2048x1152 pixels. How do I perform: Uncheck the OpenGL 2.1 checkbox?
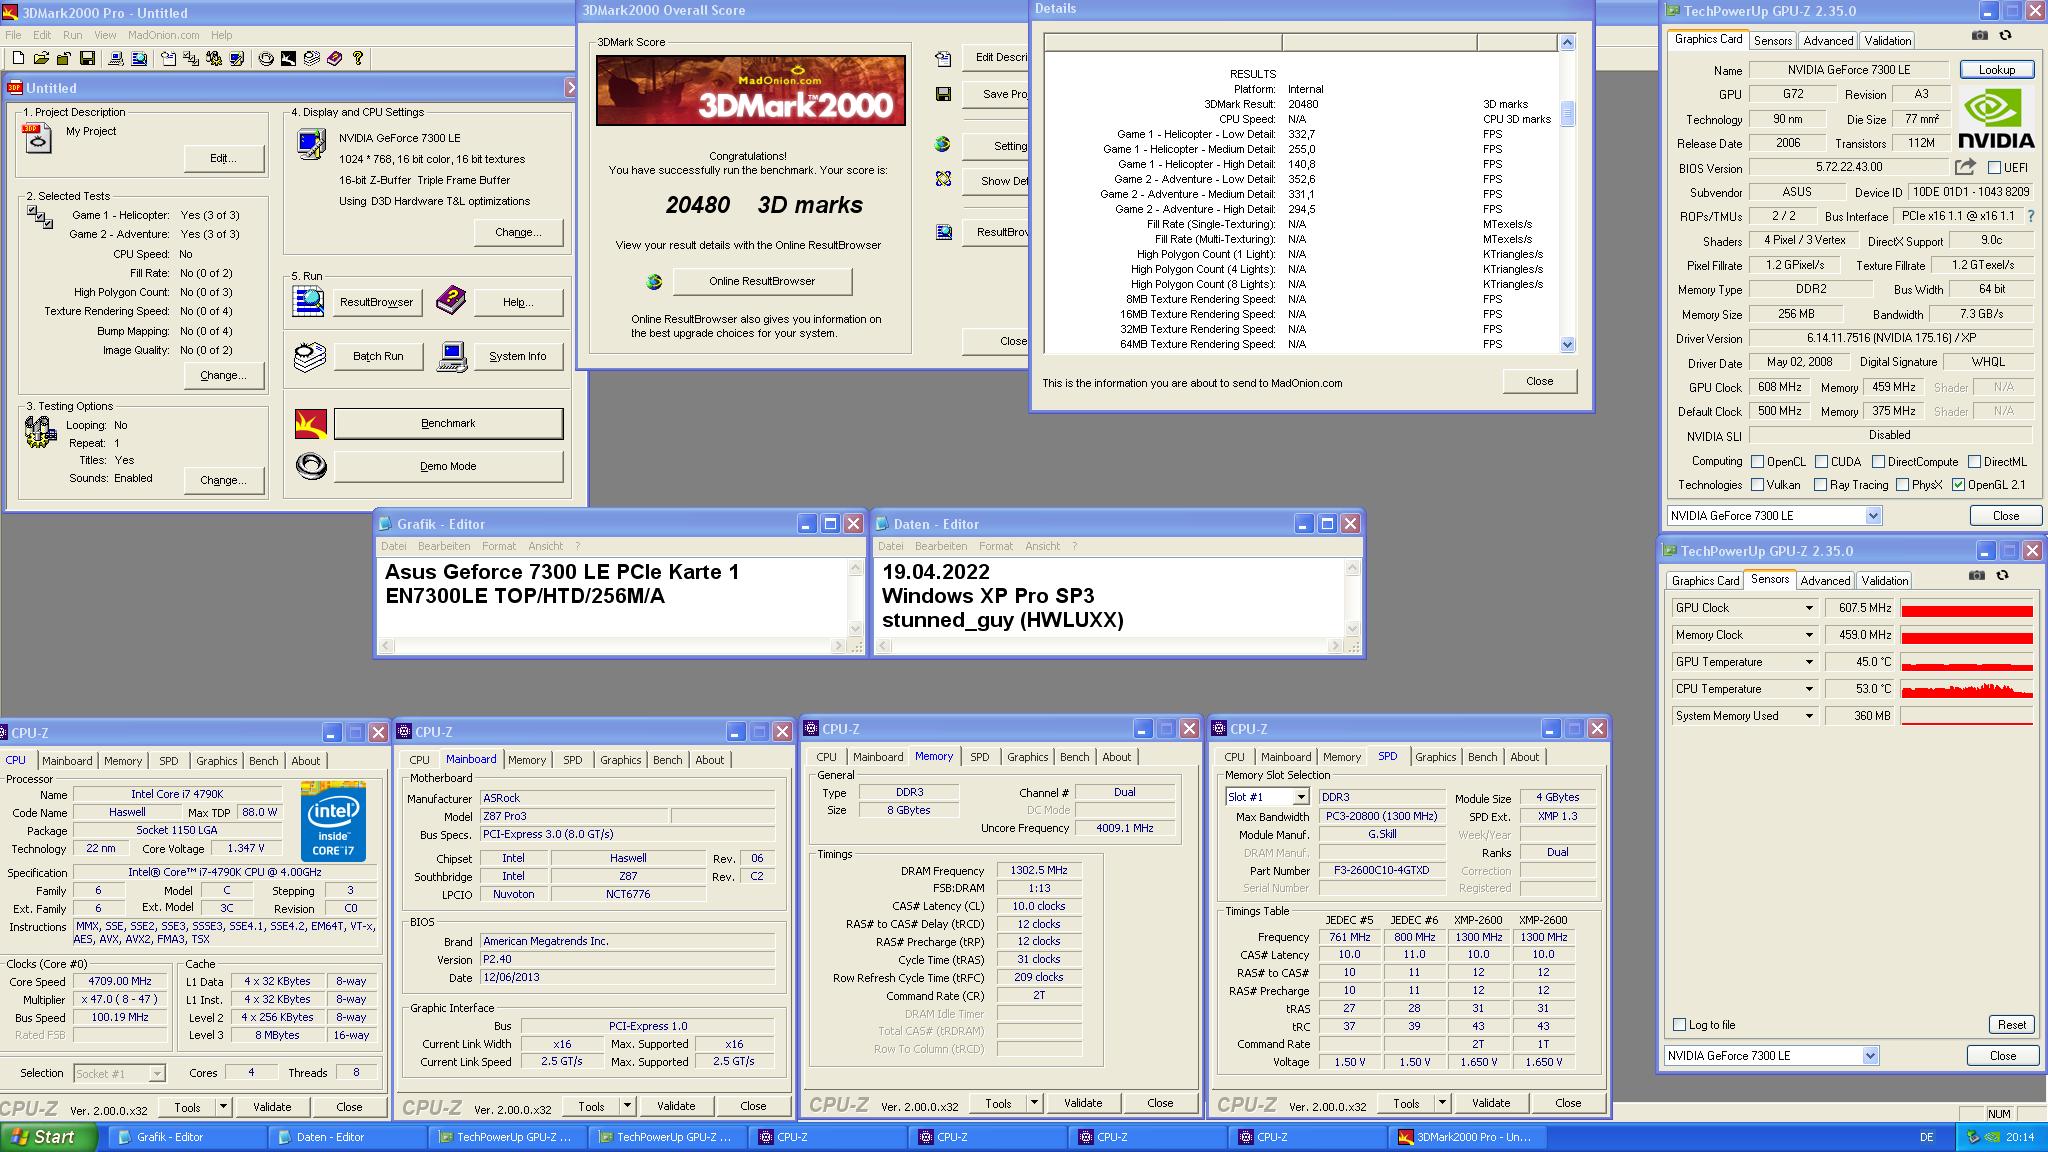(1958, 485)
